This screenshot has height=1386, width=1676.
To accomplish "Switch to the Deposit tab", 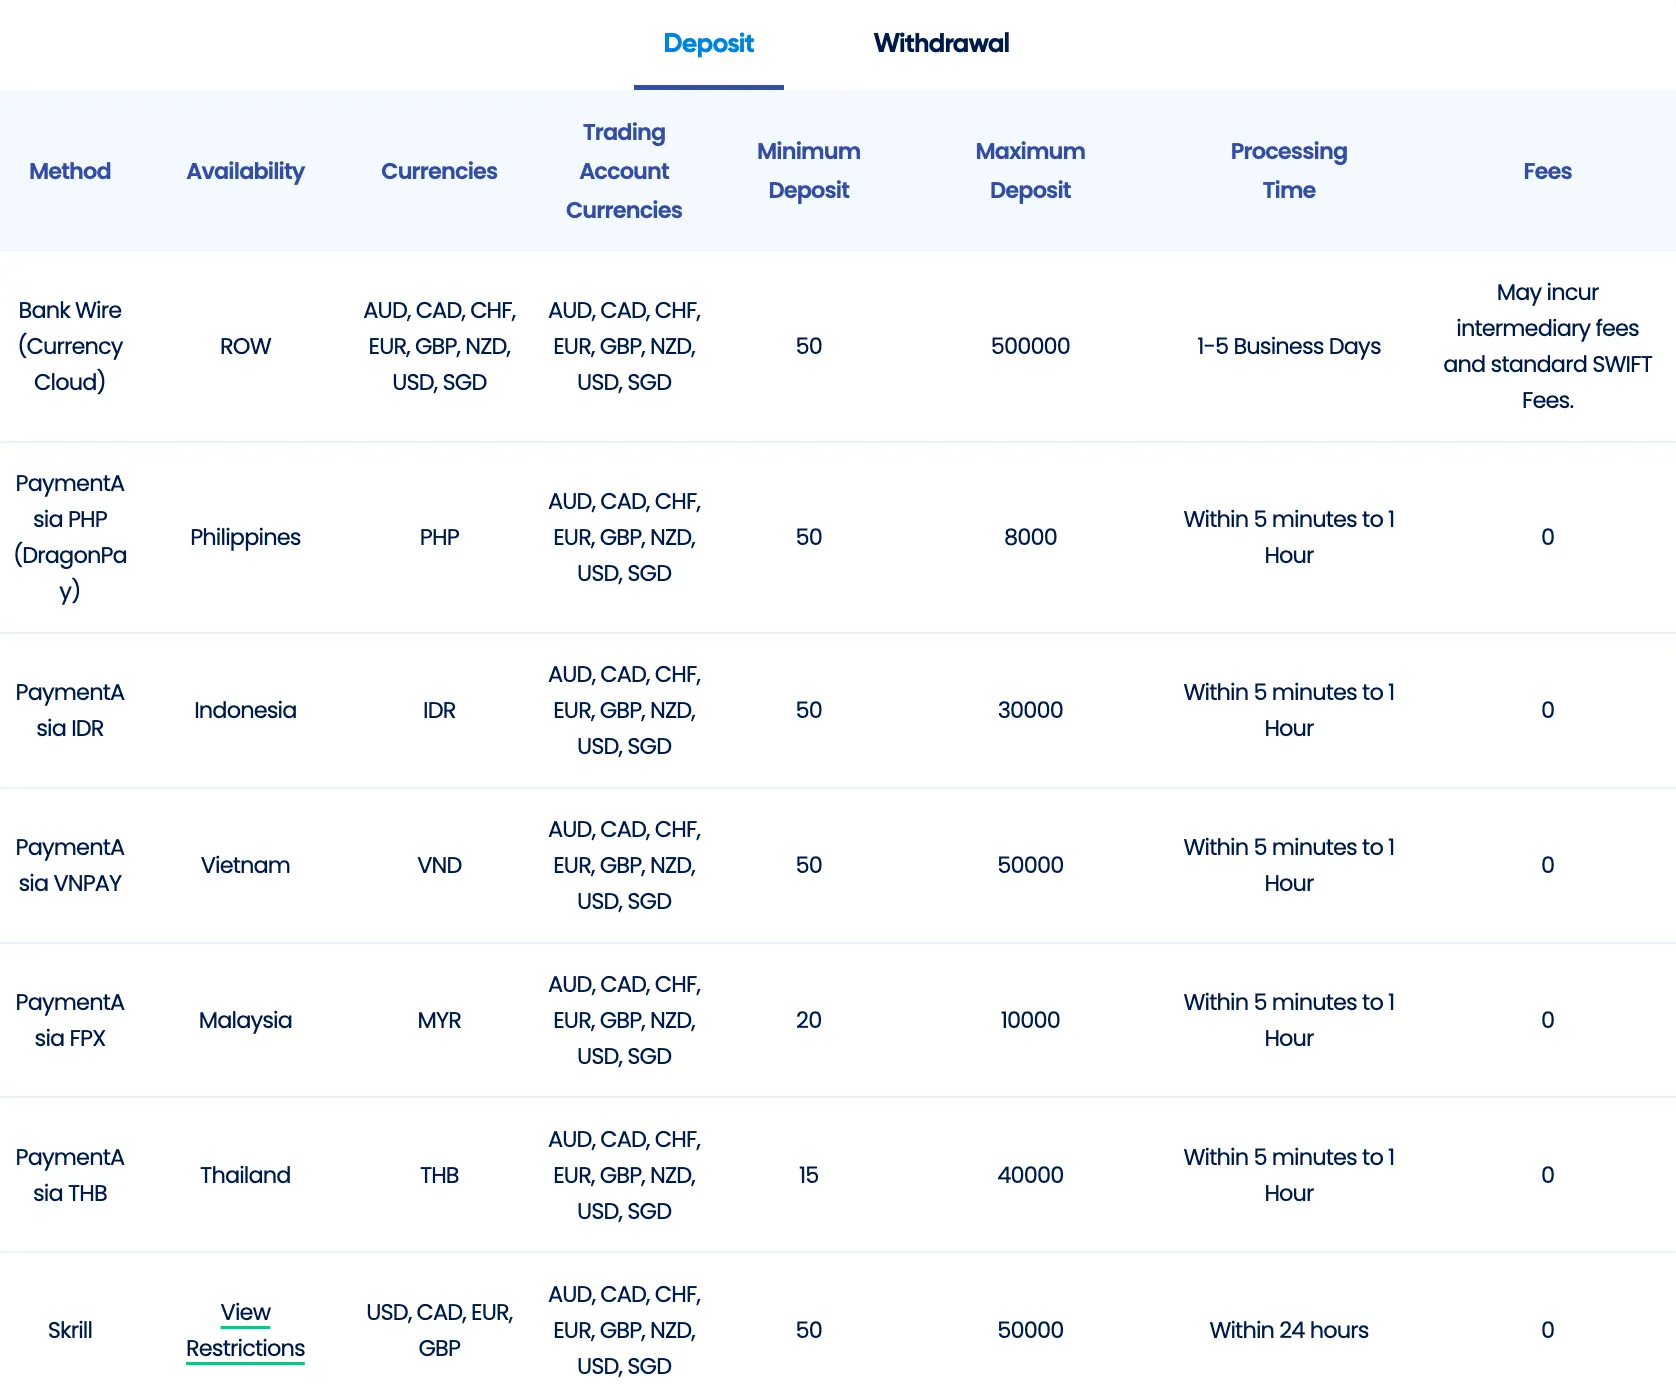I will 708,43.
